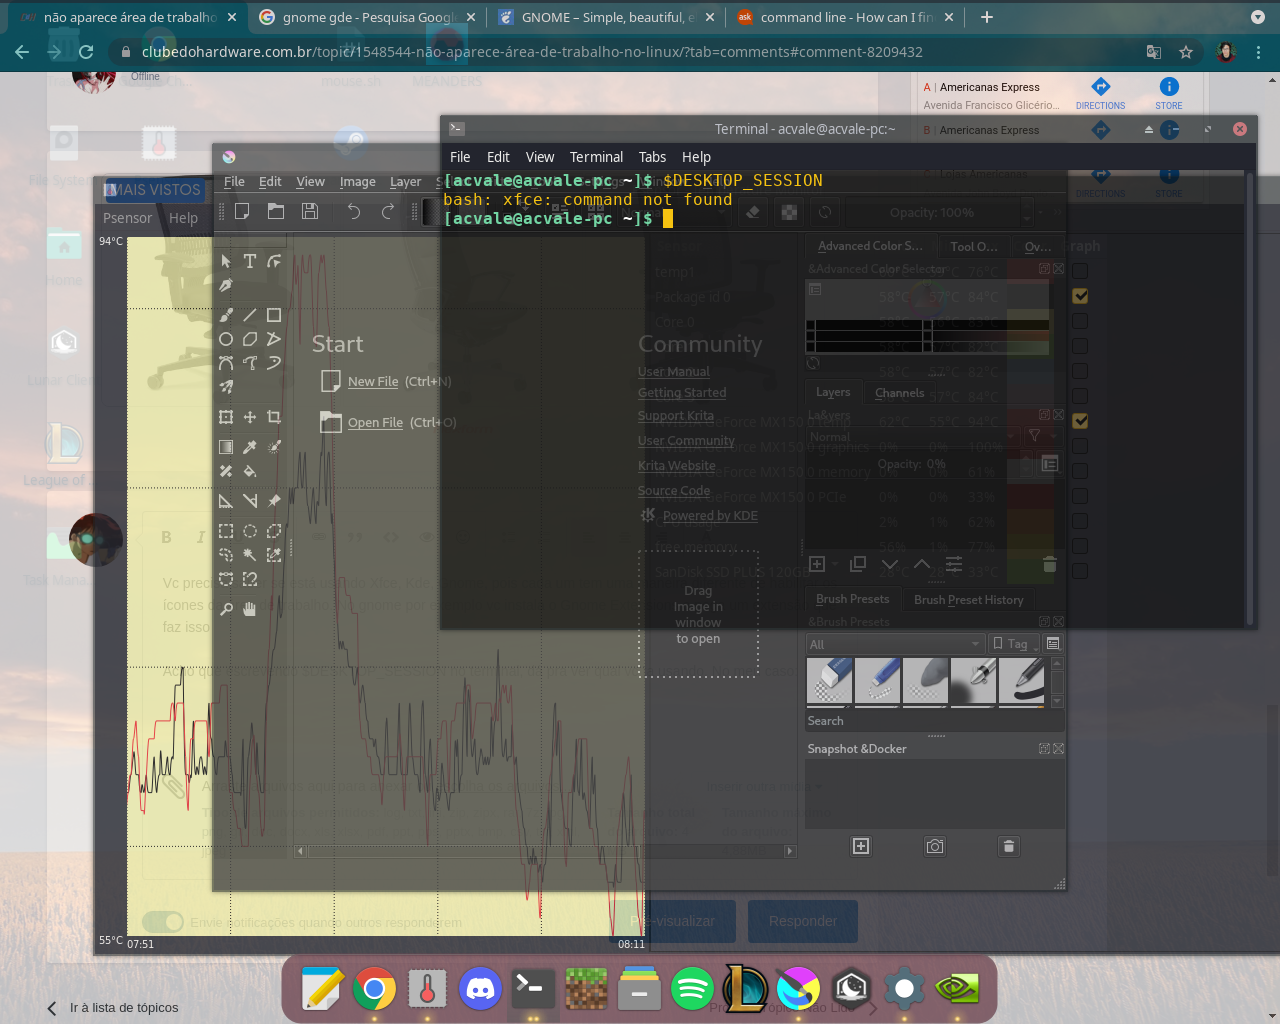Adjust Krita's brush Opacity 100% slider

(x=933, y=212)
